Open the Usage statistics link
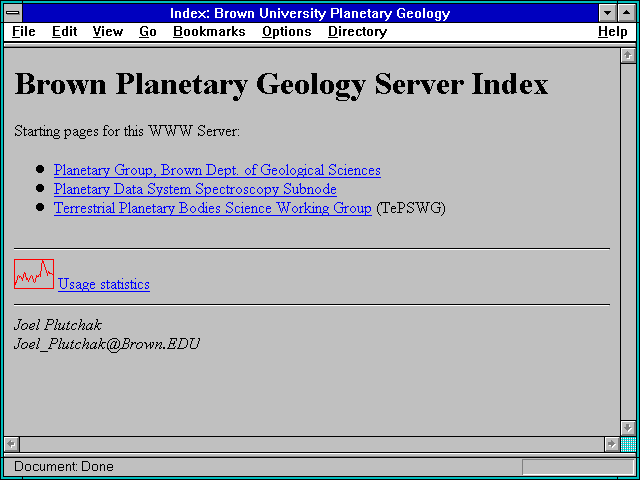The image size is (640, 480). (x=104, y=284)
